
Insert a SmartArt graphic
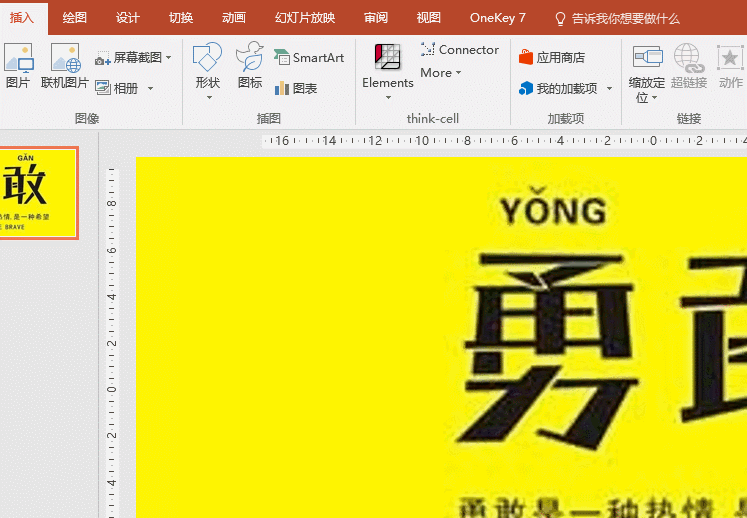click(x=309, y=58)
